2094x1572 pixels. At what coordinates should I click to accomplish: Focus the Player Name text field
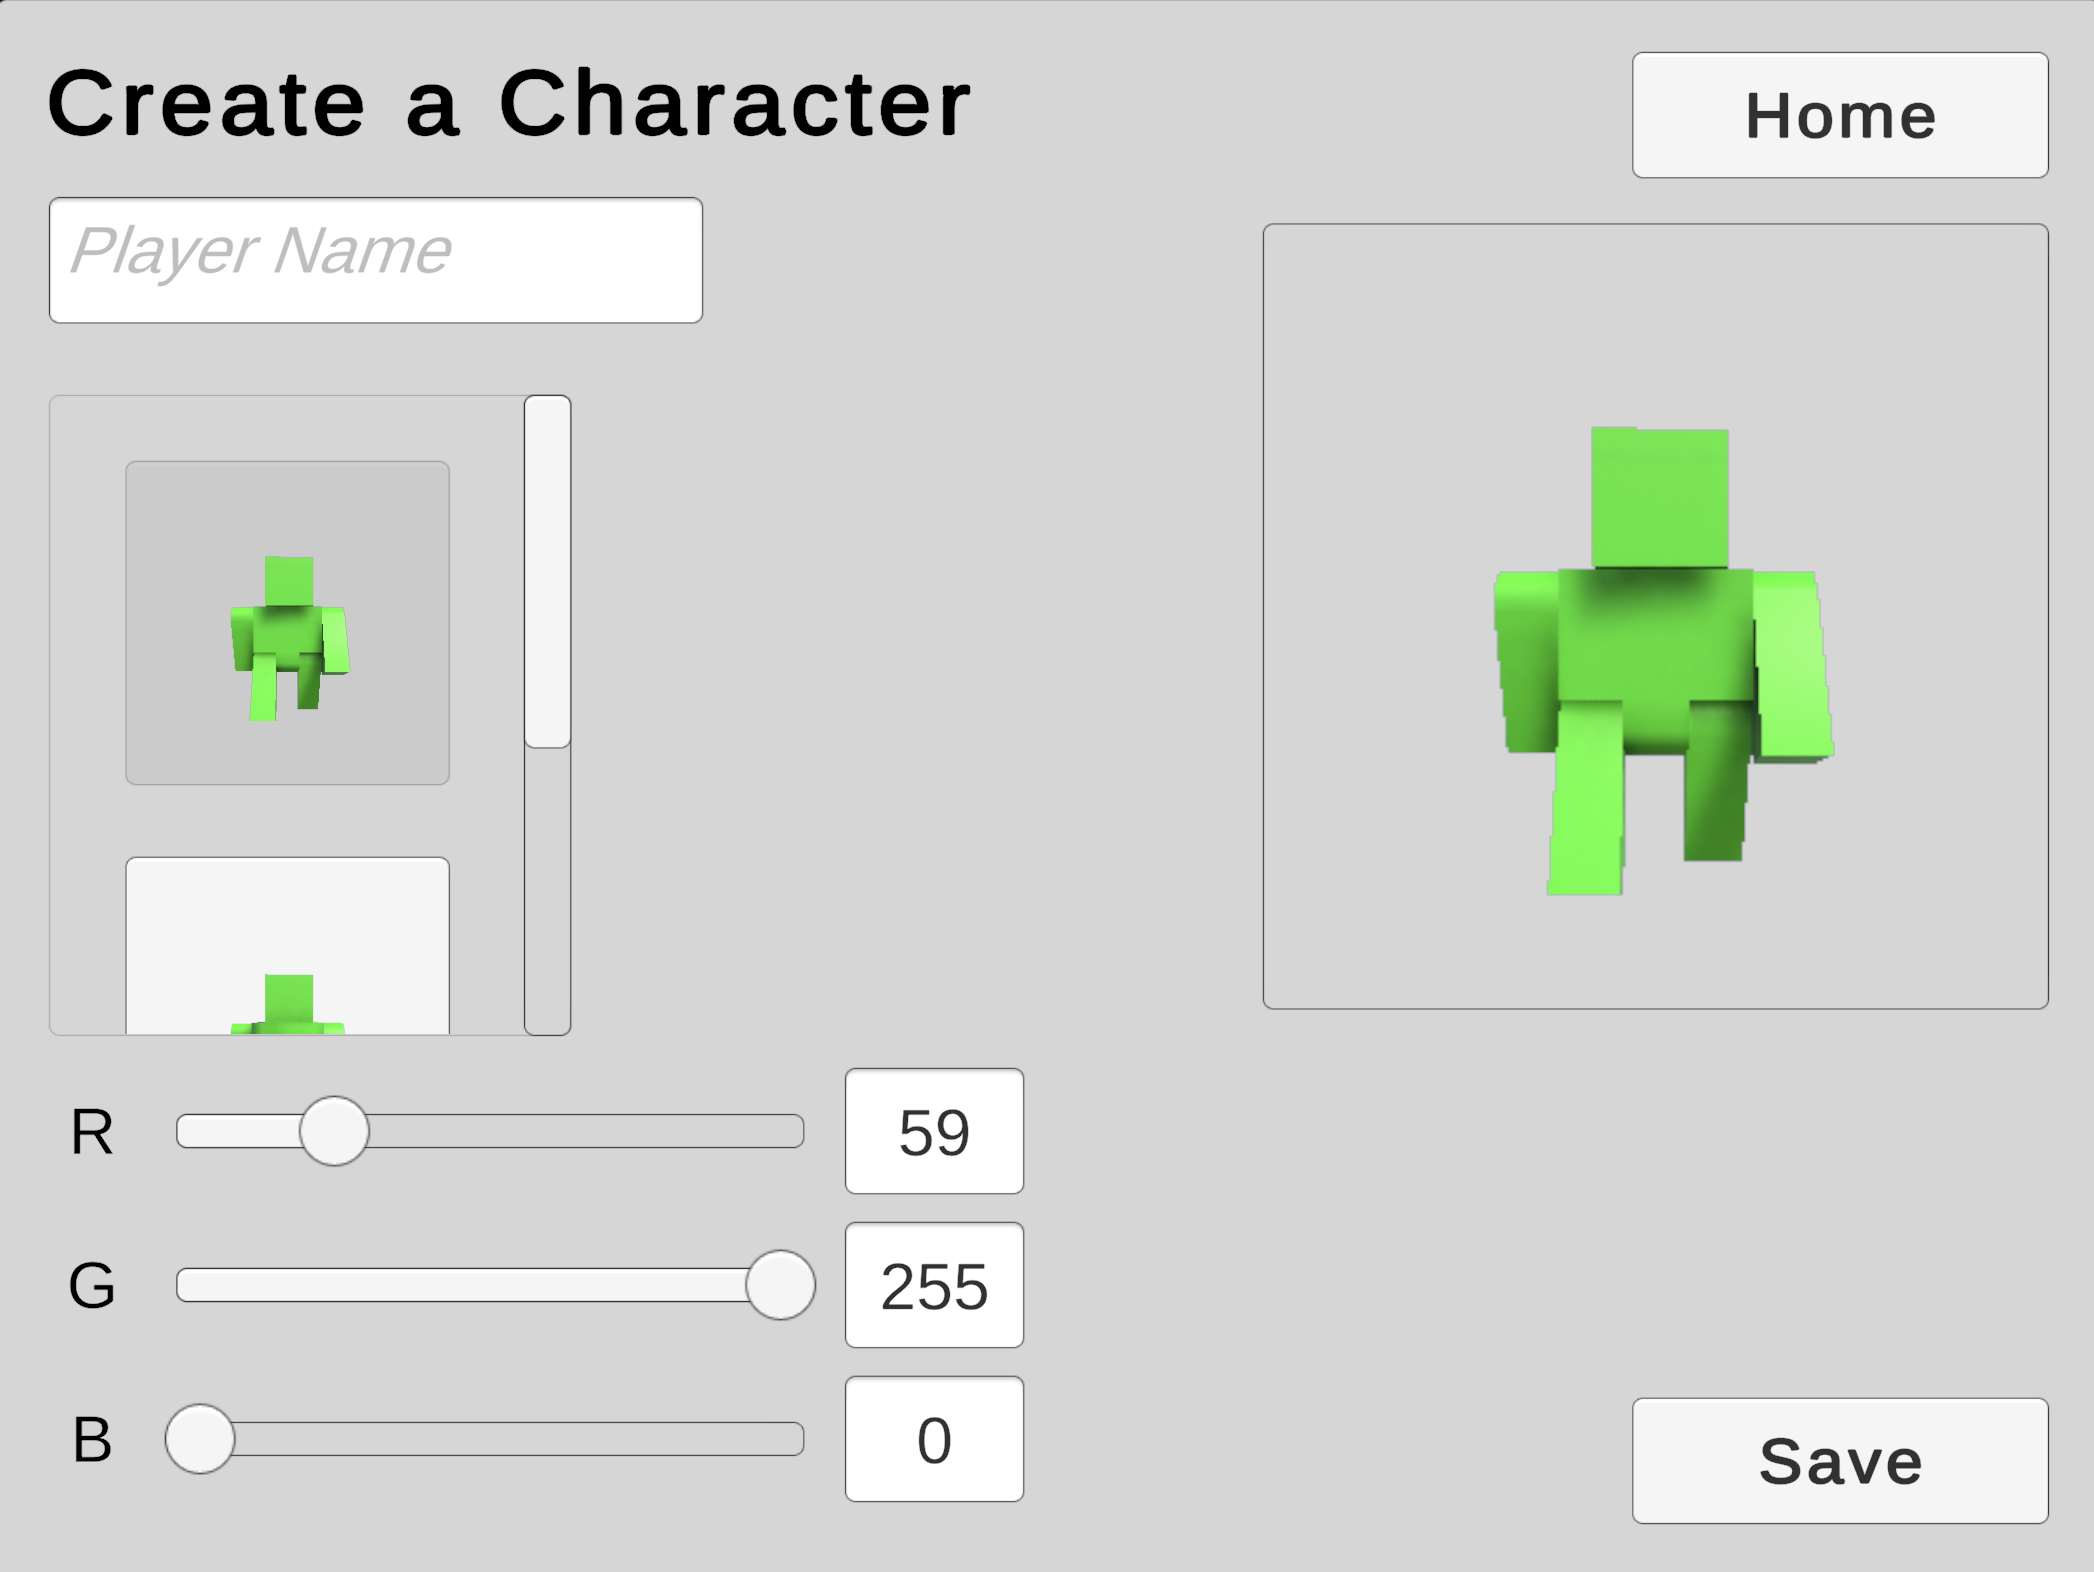(x=375, y=260)
